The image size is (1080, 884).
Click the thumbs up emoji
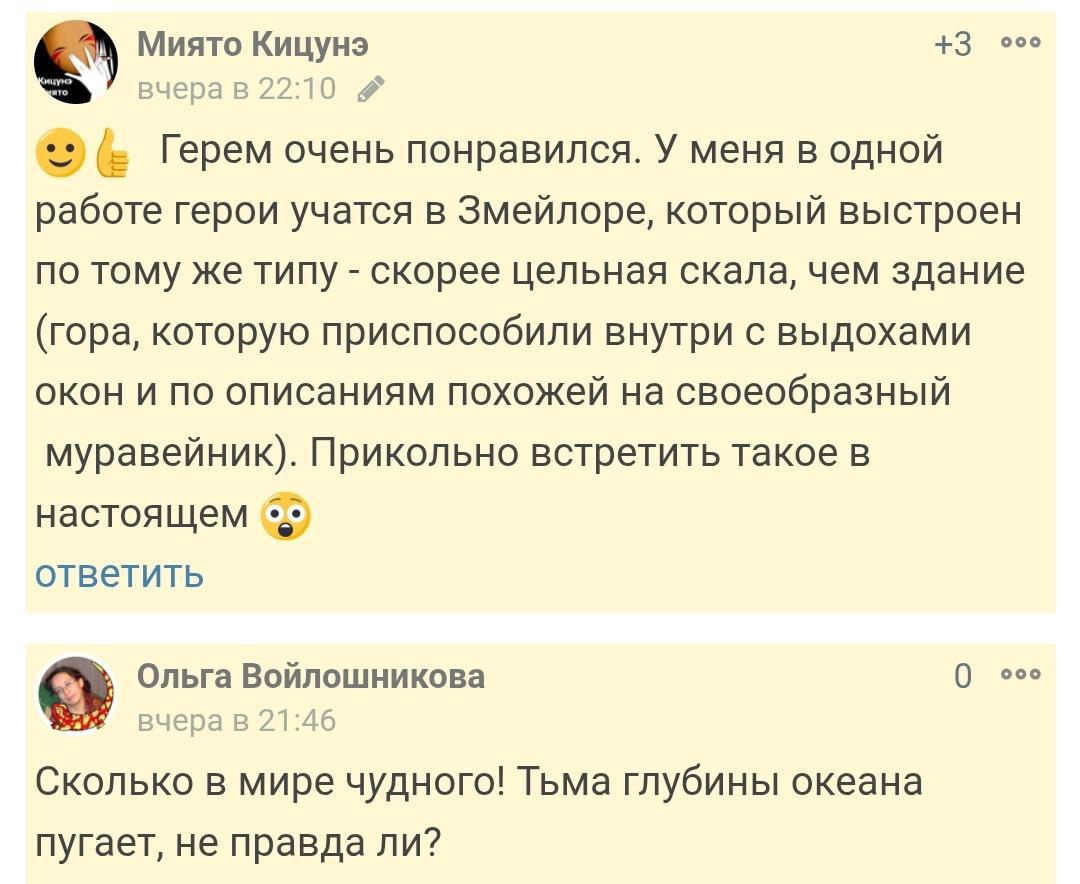pos(111,155)
